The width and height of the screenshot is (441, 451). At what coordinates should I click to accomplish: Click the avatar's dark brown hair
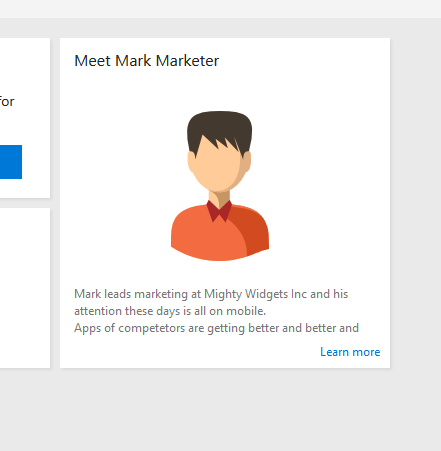coord(219,128)
